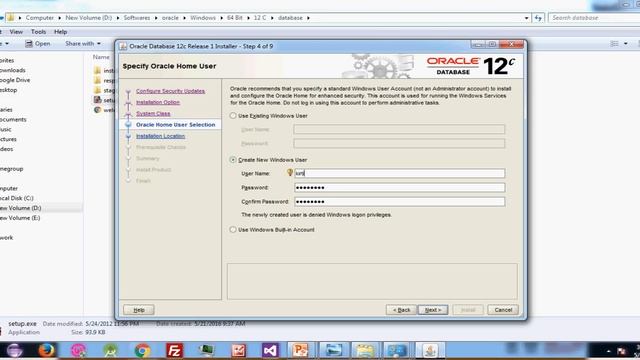Screen dimensions: 640x360
Task: Open Installation Location step link
Action: [x=160, y=136]
